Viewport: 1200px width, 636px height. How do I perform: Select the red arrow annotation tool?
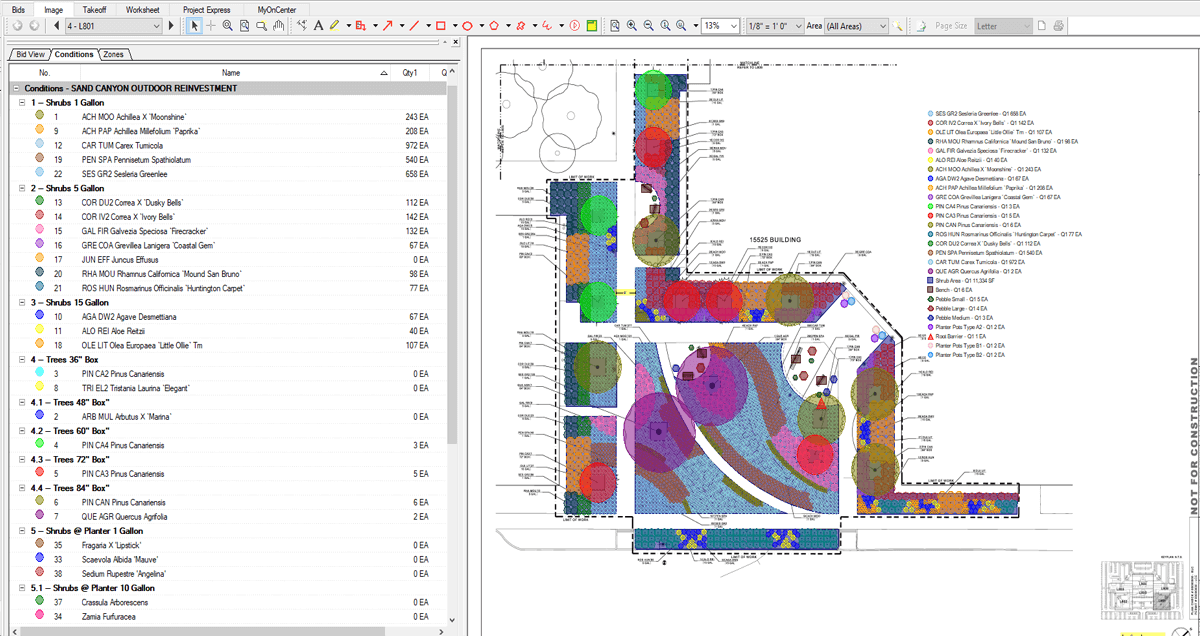point(389,25)
